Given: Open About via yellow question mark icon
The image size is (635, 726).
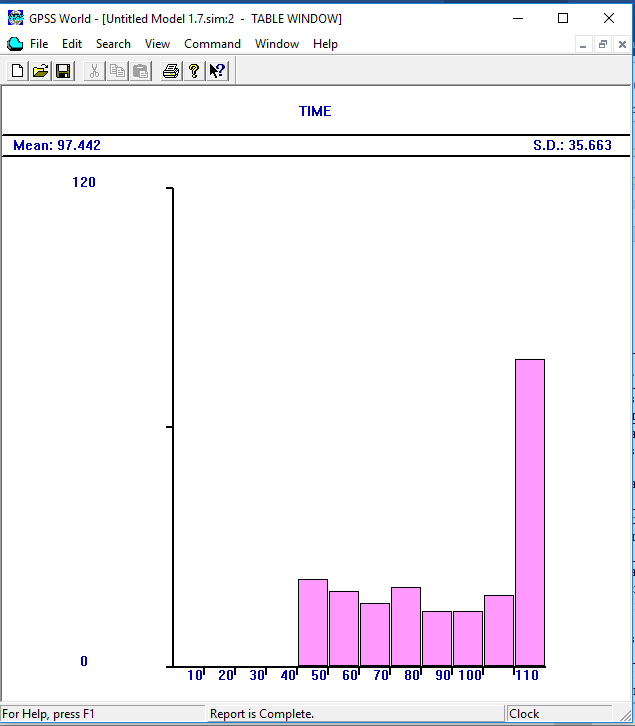Looking at the screenshot, I should click(194, 71).
